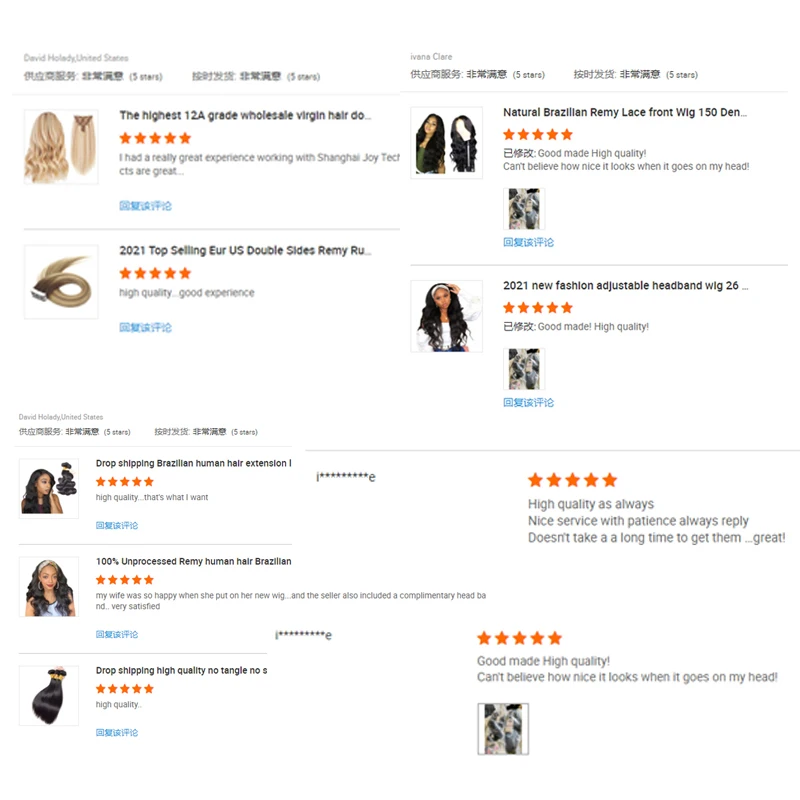
Task: Click reply link under Natural Brazilian Remy wig review
Action: coord(529,242)
